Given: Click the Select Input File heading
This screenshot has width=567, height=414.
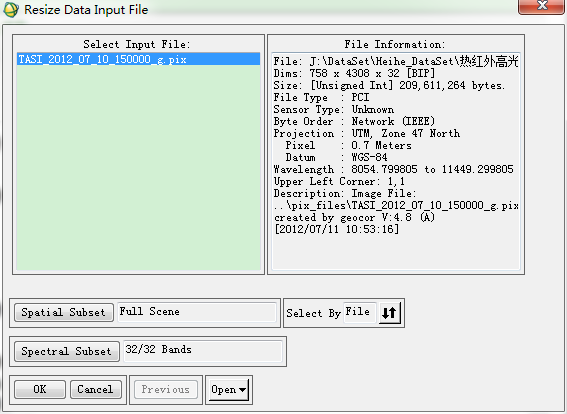Looking at the screenshot, I should [137, 44].
